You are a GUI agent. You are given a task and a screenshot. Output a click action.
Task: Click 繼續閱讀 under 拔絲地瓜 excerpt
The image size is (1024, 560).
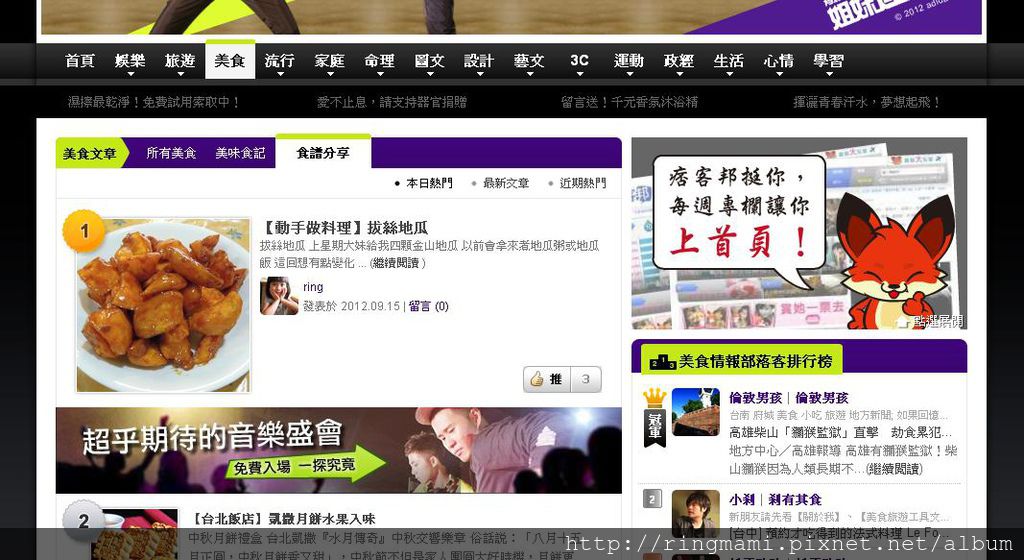(396, 263)
